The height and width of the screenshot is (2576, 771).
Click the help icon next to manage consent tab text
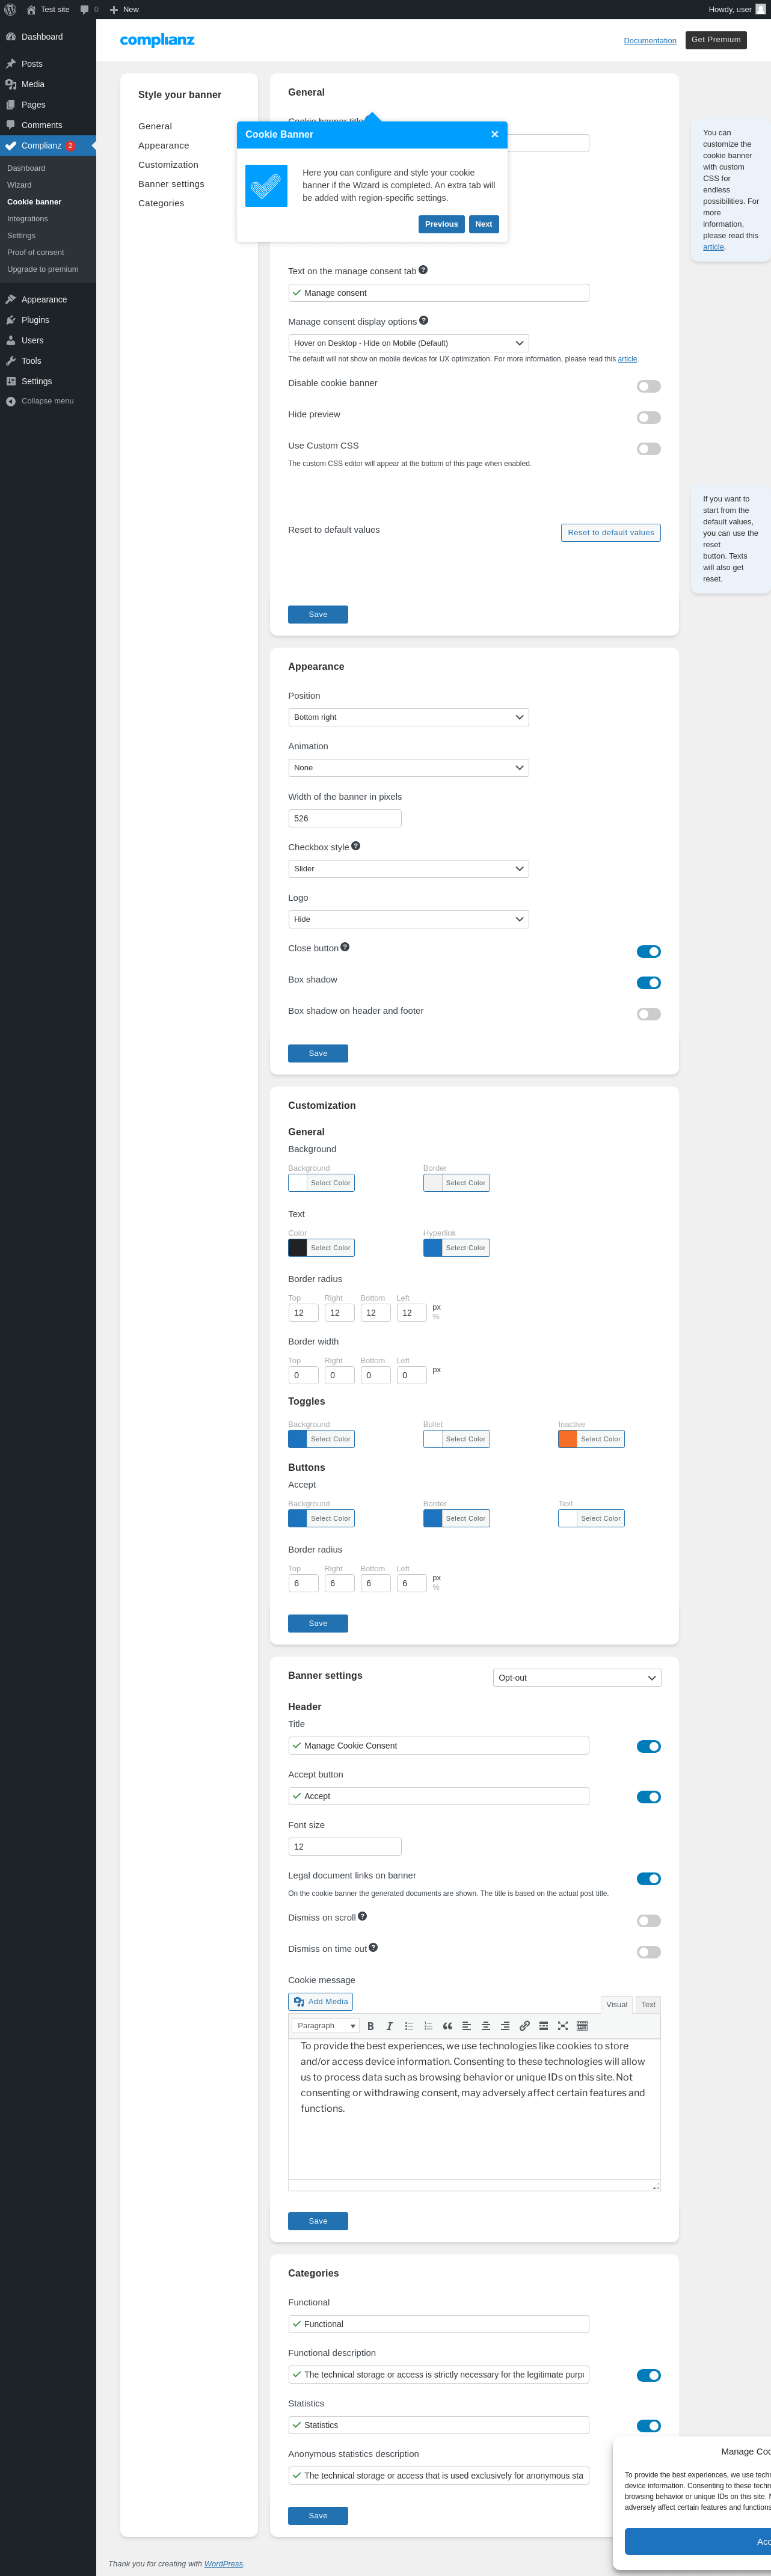click(423, 270)
